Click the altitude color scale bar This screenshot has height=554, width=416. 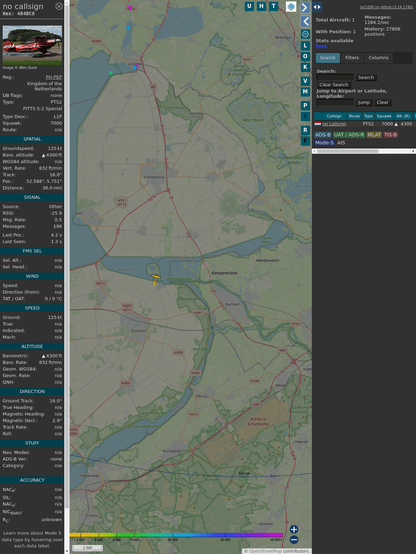pyautogui.click(x=176, y=535)
